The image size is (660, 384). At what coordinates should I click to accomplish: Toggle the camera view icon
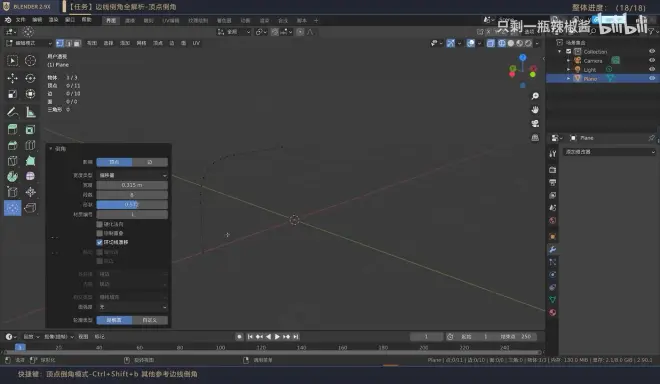click(x=535, y=123)
